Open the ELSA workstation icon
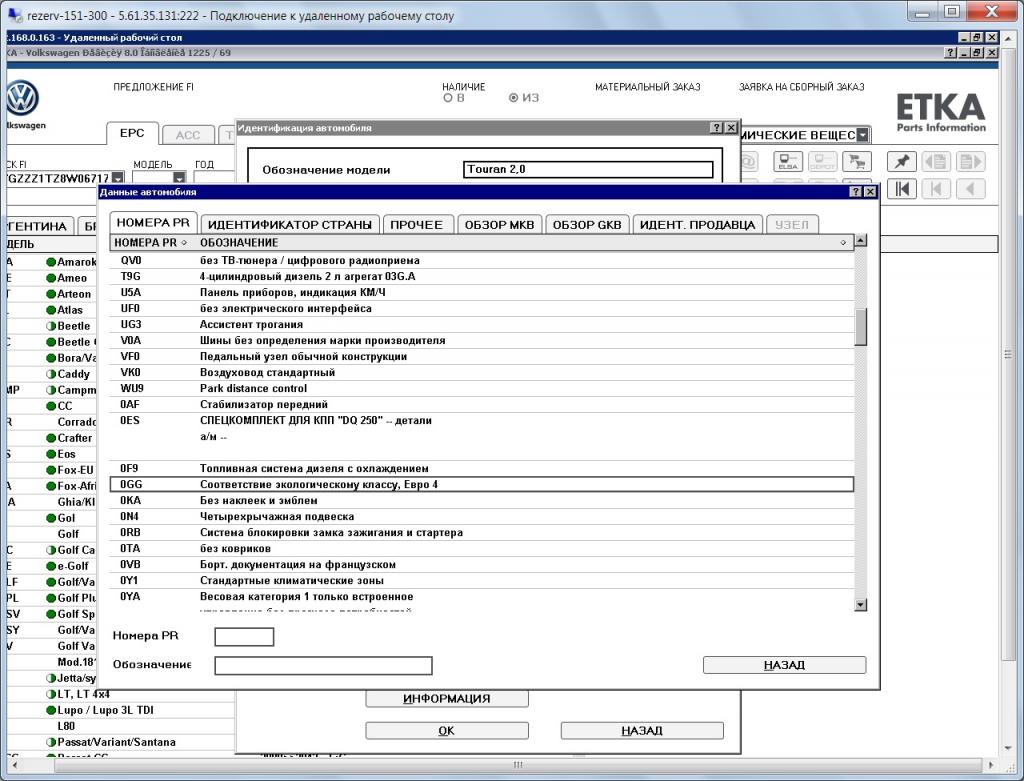Screen dimensions: 1024x781 (x=788, y=161)
